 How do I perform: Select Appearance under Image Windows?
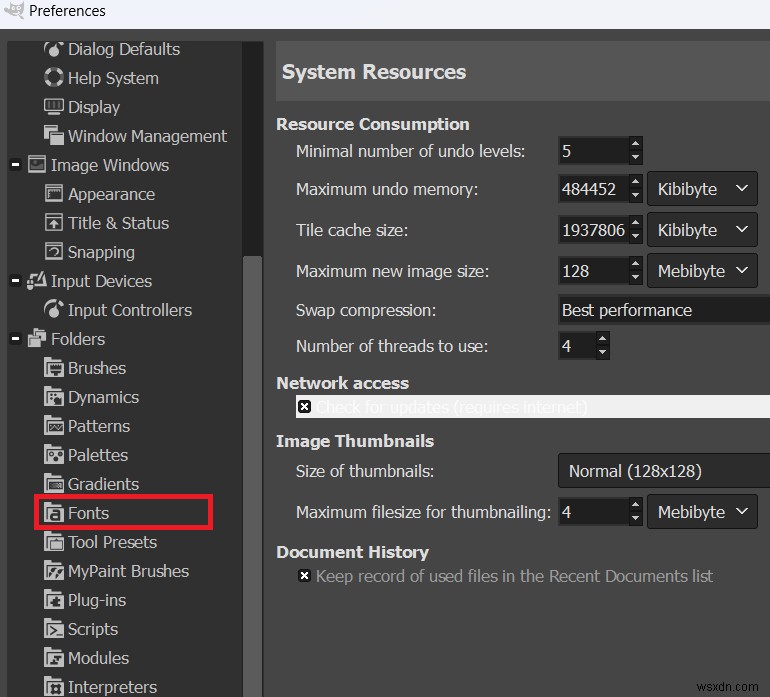pos(111,194)
